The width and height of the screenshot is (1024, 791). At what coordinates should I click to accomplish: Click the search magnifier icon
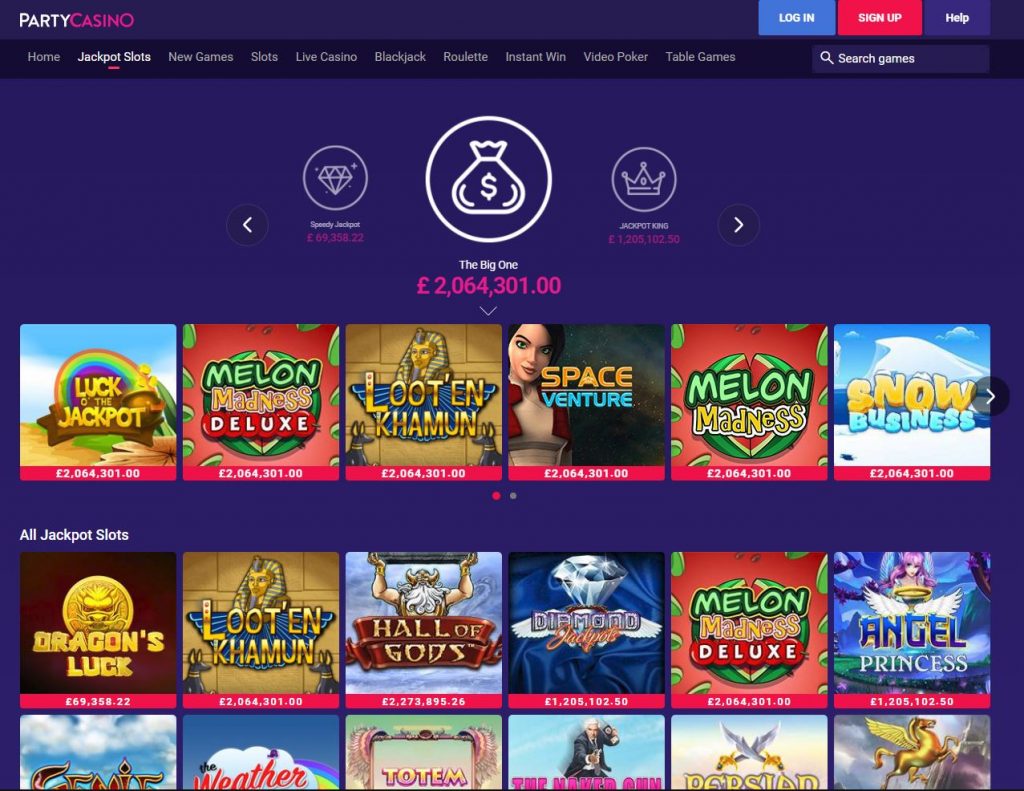tap(826, 58)
